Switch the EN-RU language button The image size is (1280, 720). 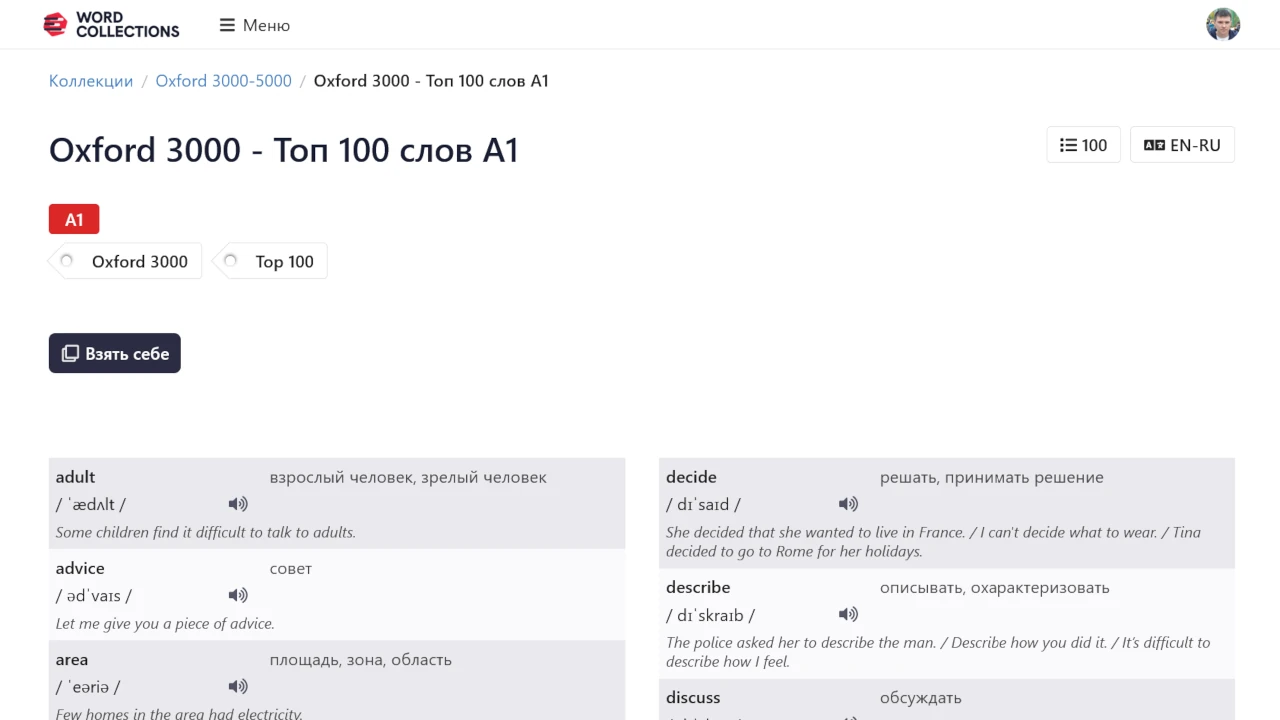(1182, 145)
